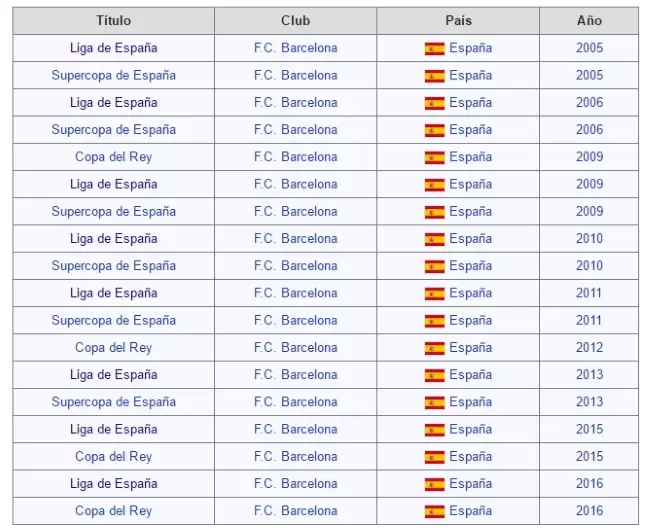Open the Copa del Rey link for 2009
Viewport: 650px width, 529px height.
[x=113, y=157]
